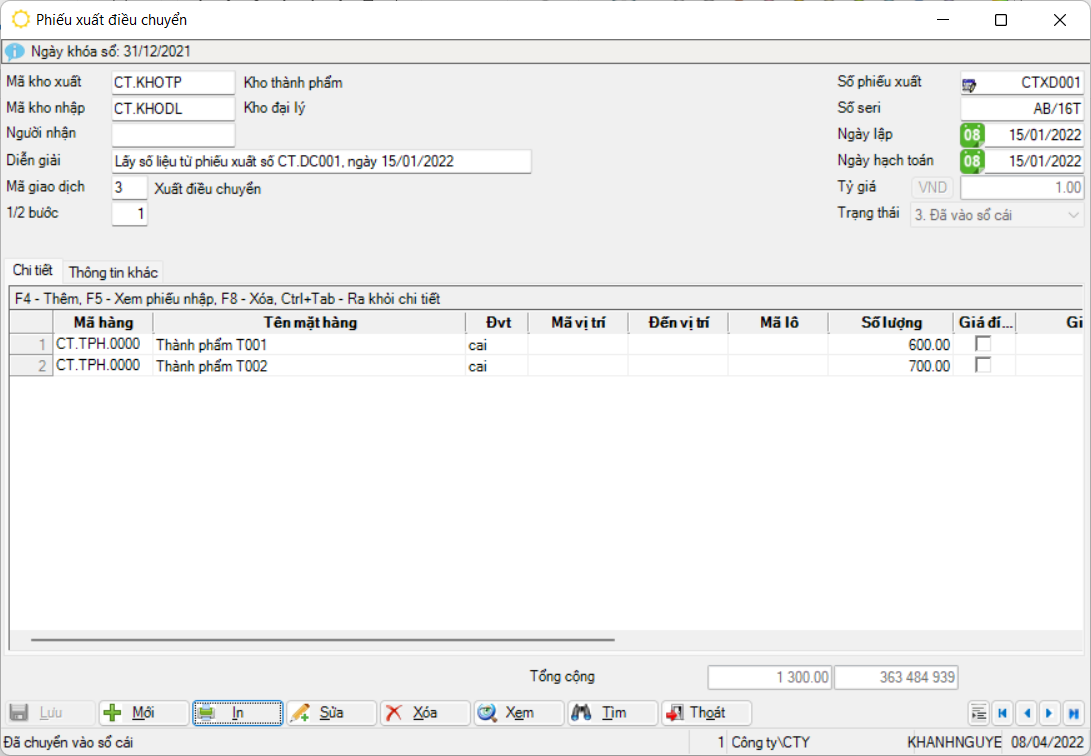This screenshot has height=756, width=1091.
Task: Go to the next record arrow
Action: click(x=1049, y=713)
